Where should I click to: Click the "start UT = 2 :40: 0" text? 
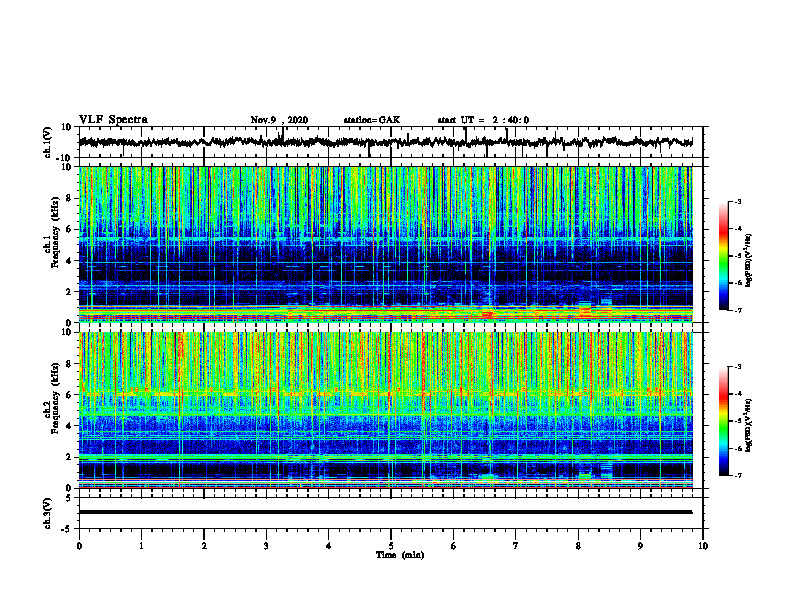click(x=483, y=120)
